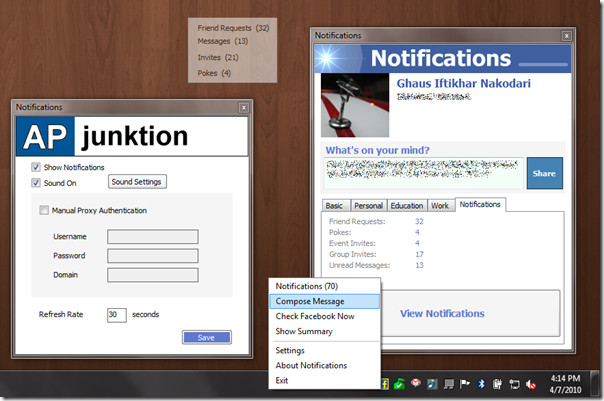Image resolution: width=604 pixels, height=401 pixels.
Task: Click the Pokes count 4
Action: 417,232
